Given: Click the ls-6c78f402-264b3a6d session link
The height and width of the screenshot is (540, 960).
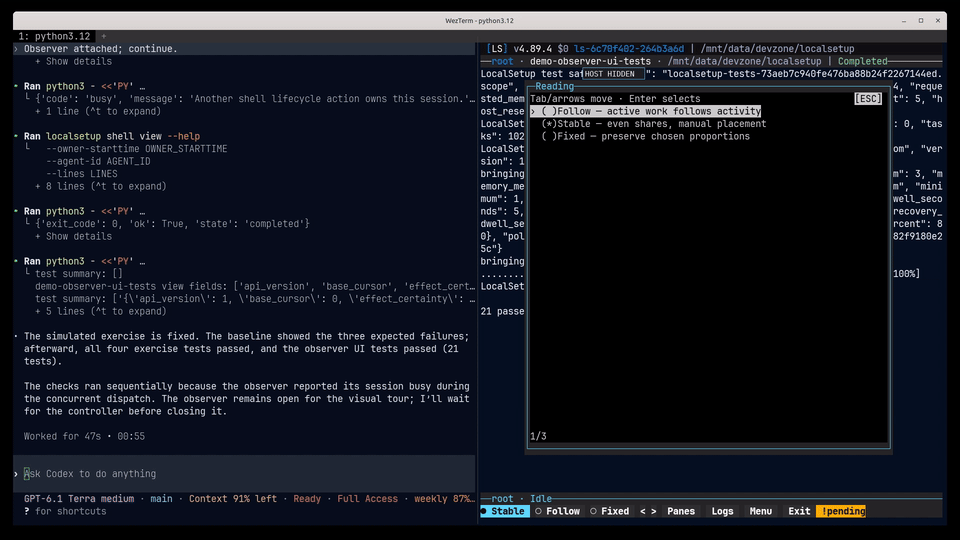Looking at the screenshot, I should [629, 49].
